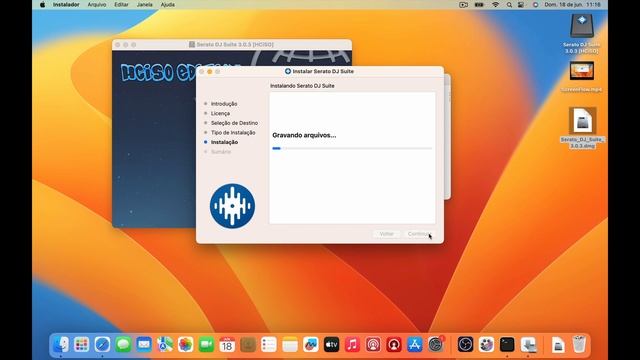Click the Sumário step in sidebar
640x360 pixels.
click(x=221, y=152)
